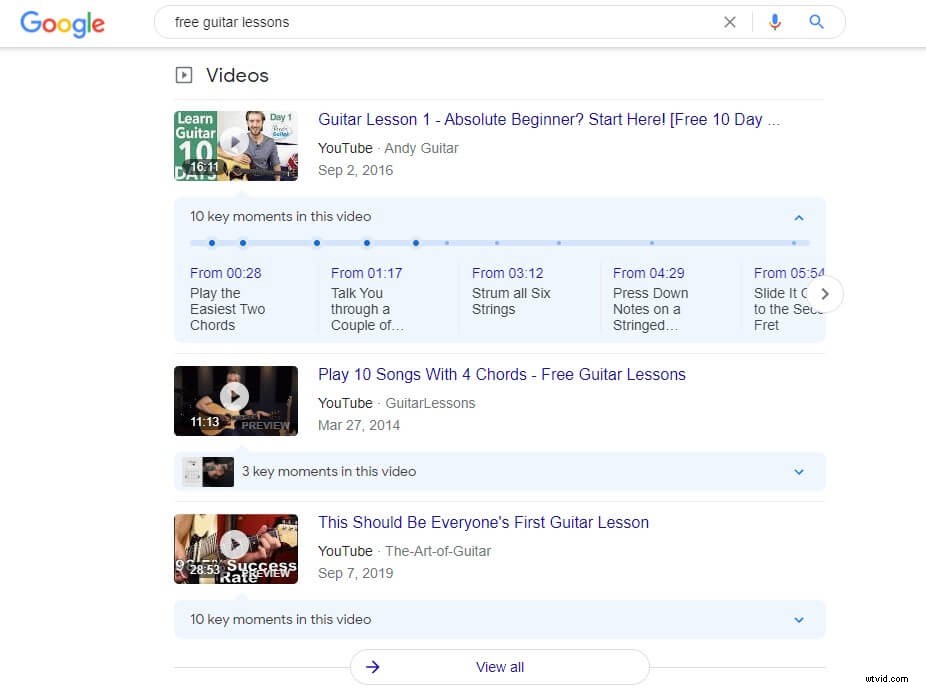
Task: Open the Guitar Lesson 1 Absolute Beginner result
Action: point(548,119)
